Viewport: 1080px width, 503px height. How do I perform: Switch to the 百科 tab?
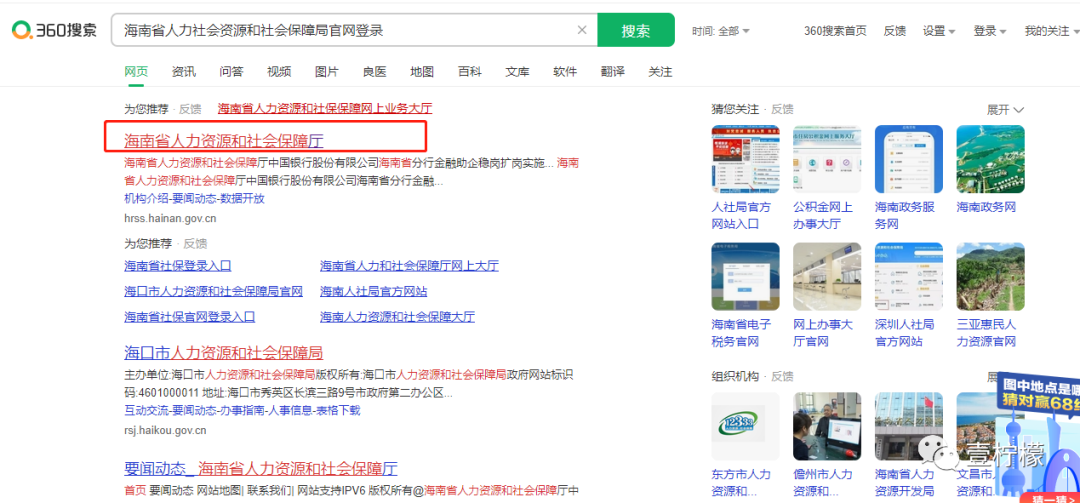470,72
